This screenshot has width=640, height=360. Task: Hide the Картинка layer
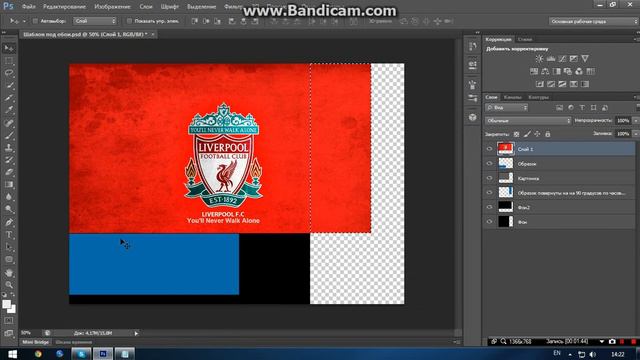pyautogui.click(x=489, y=178)
